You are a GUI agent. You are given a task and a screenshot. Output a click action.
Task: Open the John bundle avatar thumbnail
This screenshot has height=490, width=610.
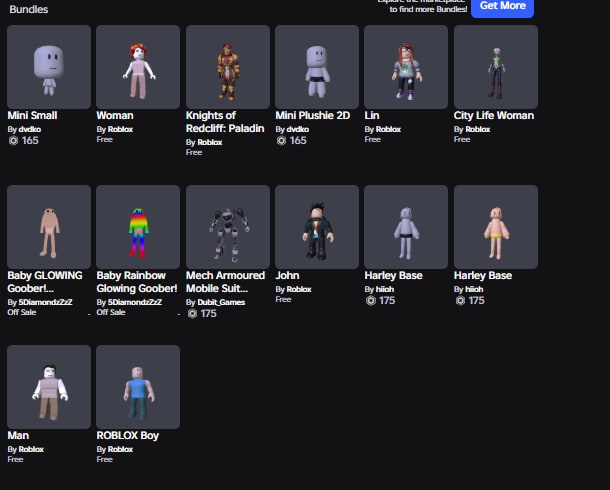coord(317,227)
